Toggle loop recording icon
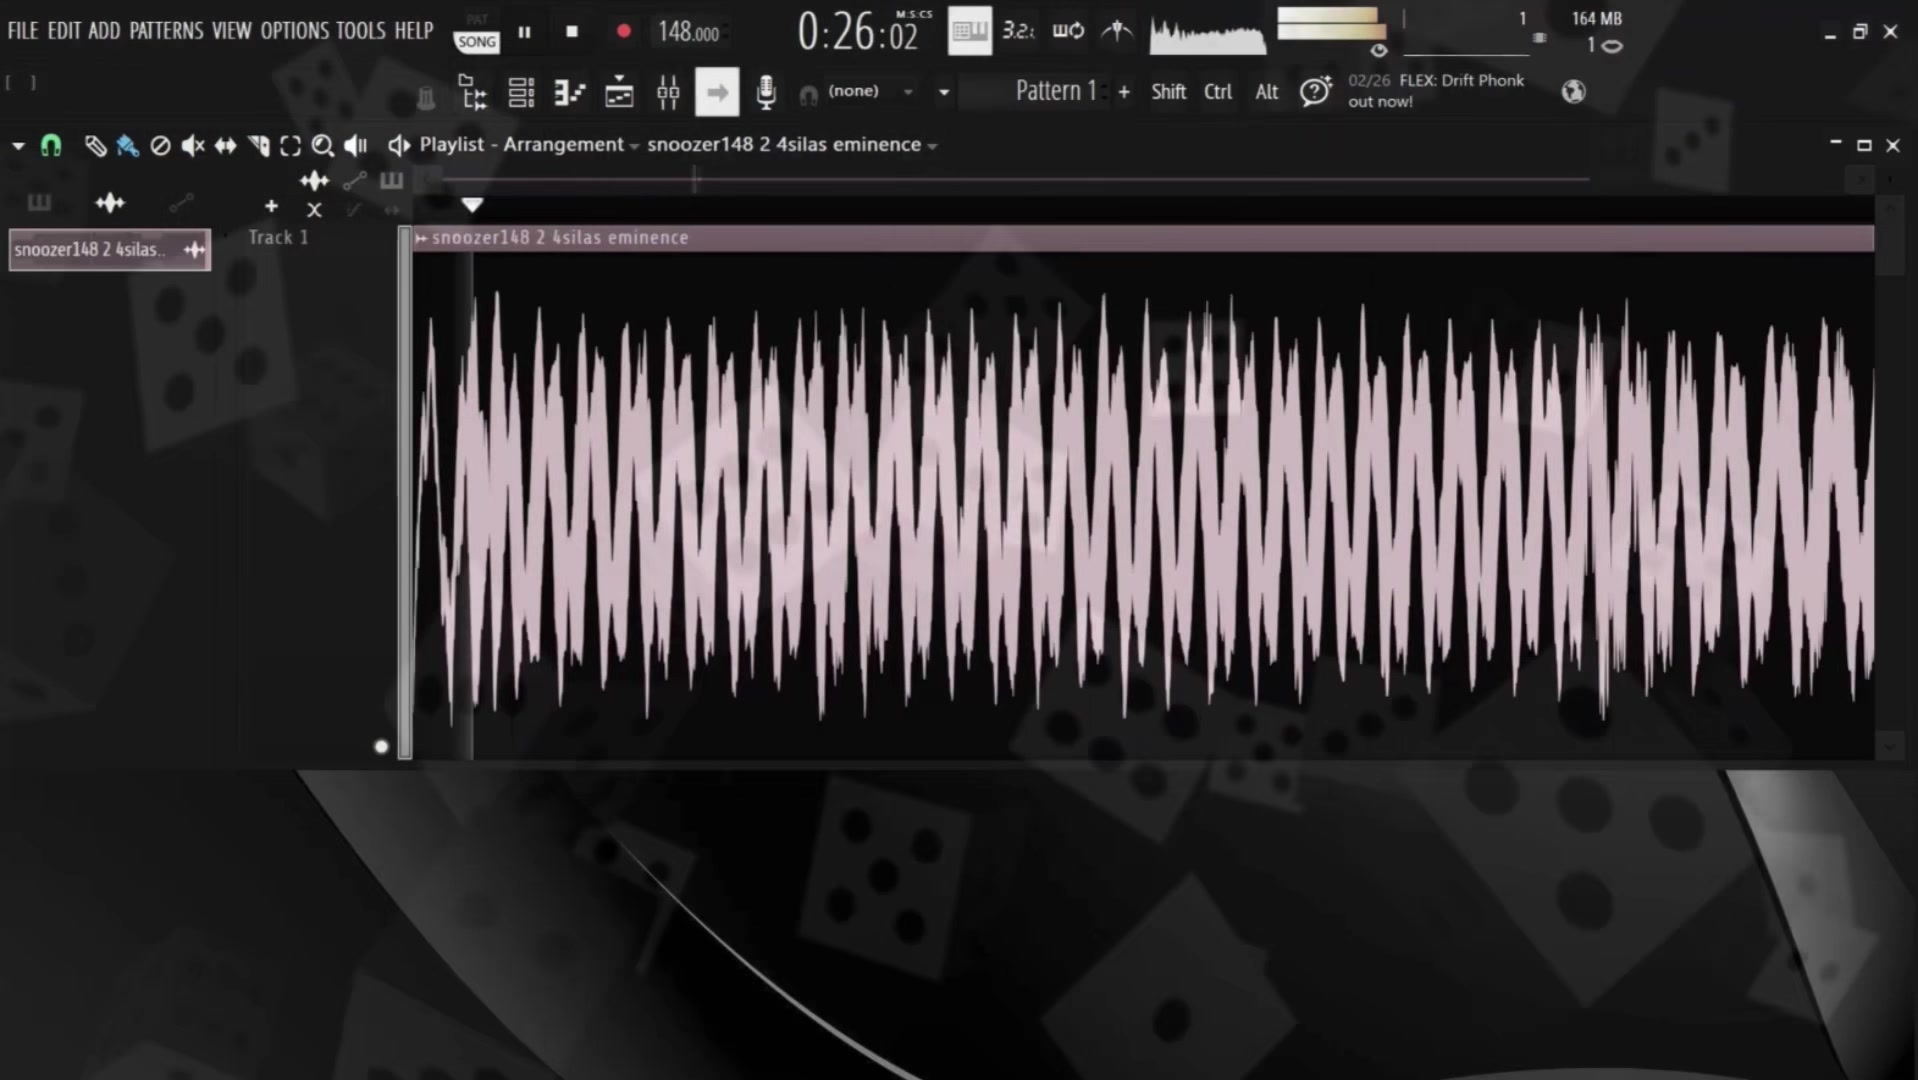Screen dimensions: 1918x1080 click(x=1068, y=31)
